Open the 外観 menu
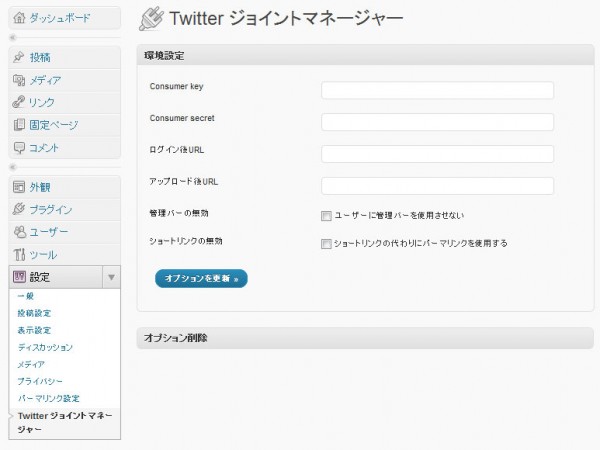600x450 pixels. (40, 187)
